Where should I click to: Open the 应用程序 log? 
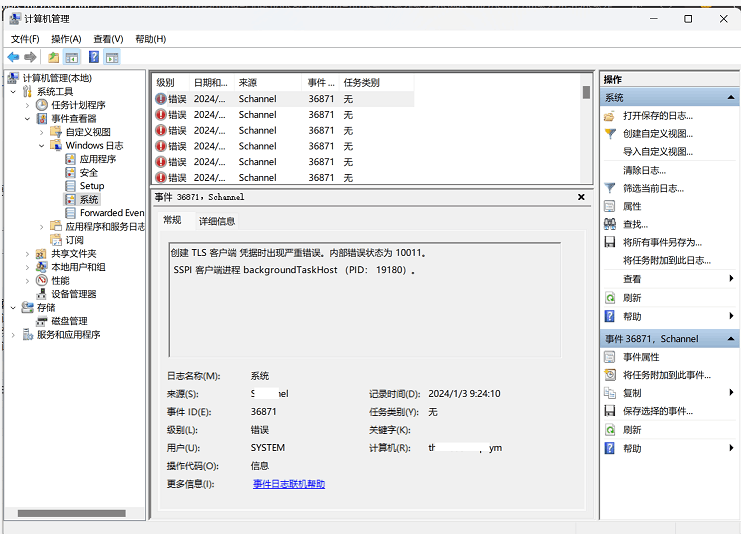tap(97, 159)
